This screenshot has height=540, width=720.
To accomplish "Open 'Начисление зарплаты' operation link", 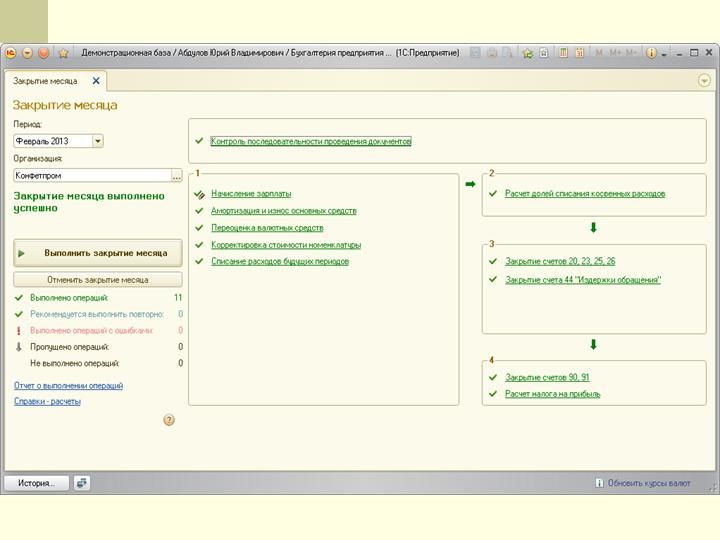I will (x=251, y=194).
